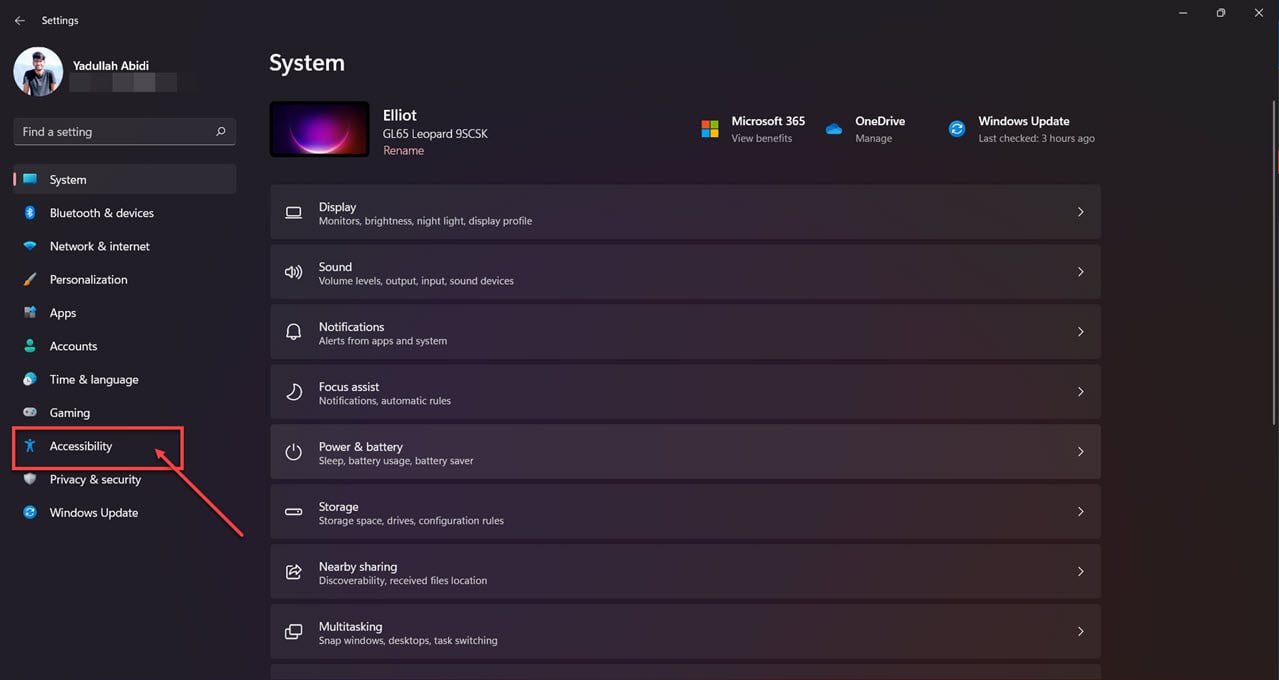Go to Time & language section
The height and width of the screenshot is (680, 1279).
coord(94,380)
